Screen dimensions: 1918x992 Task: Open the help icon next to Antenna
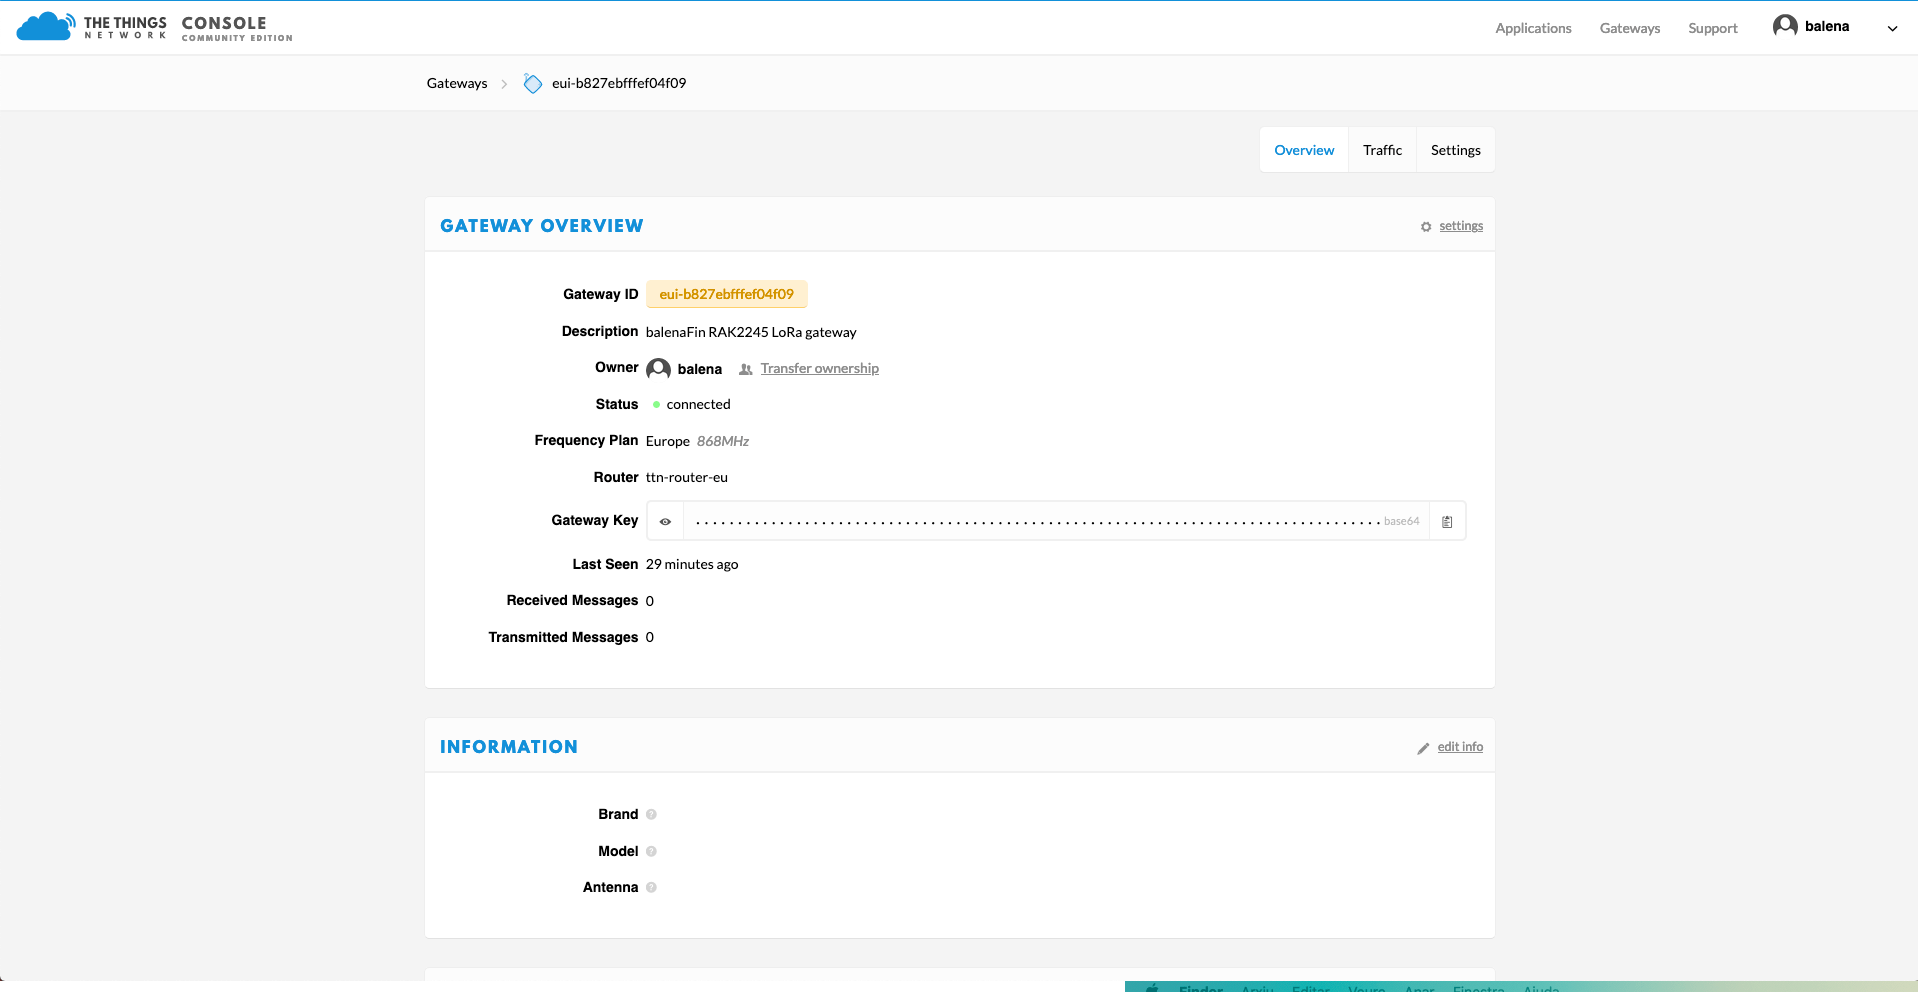click(650, 887)
